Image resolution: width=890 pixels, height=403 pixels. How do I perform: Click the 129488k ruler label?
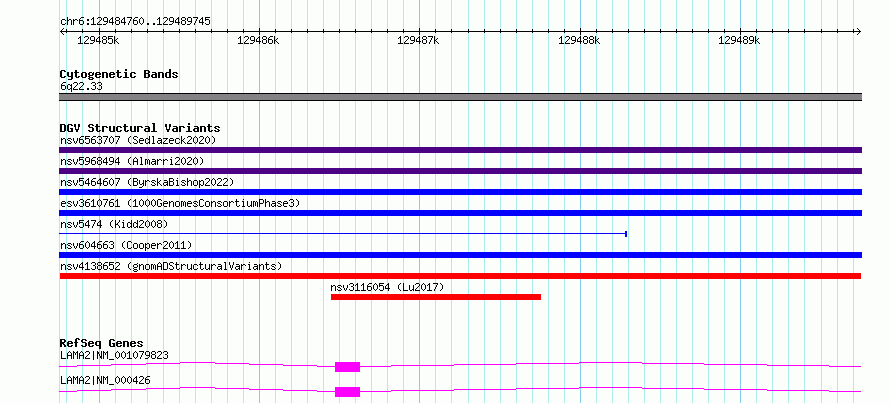pos(579,40)
